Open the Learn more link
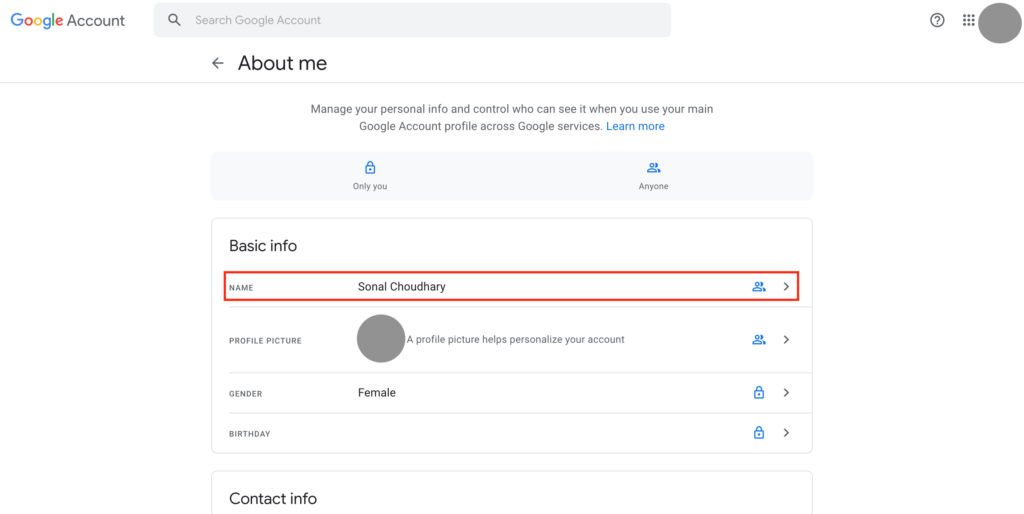1024x514 pixels. click(635, 127)
